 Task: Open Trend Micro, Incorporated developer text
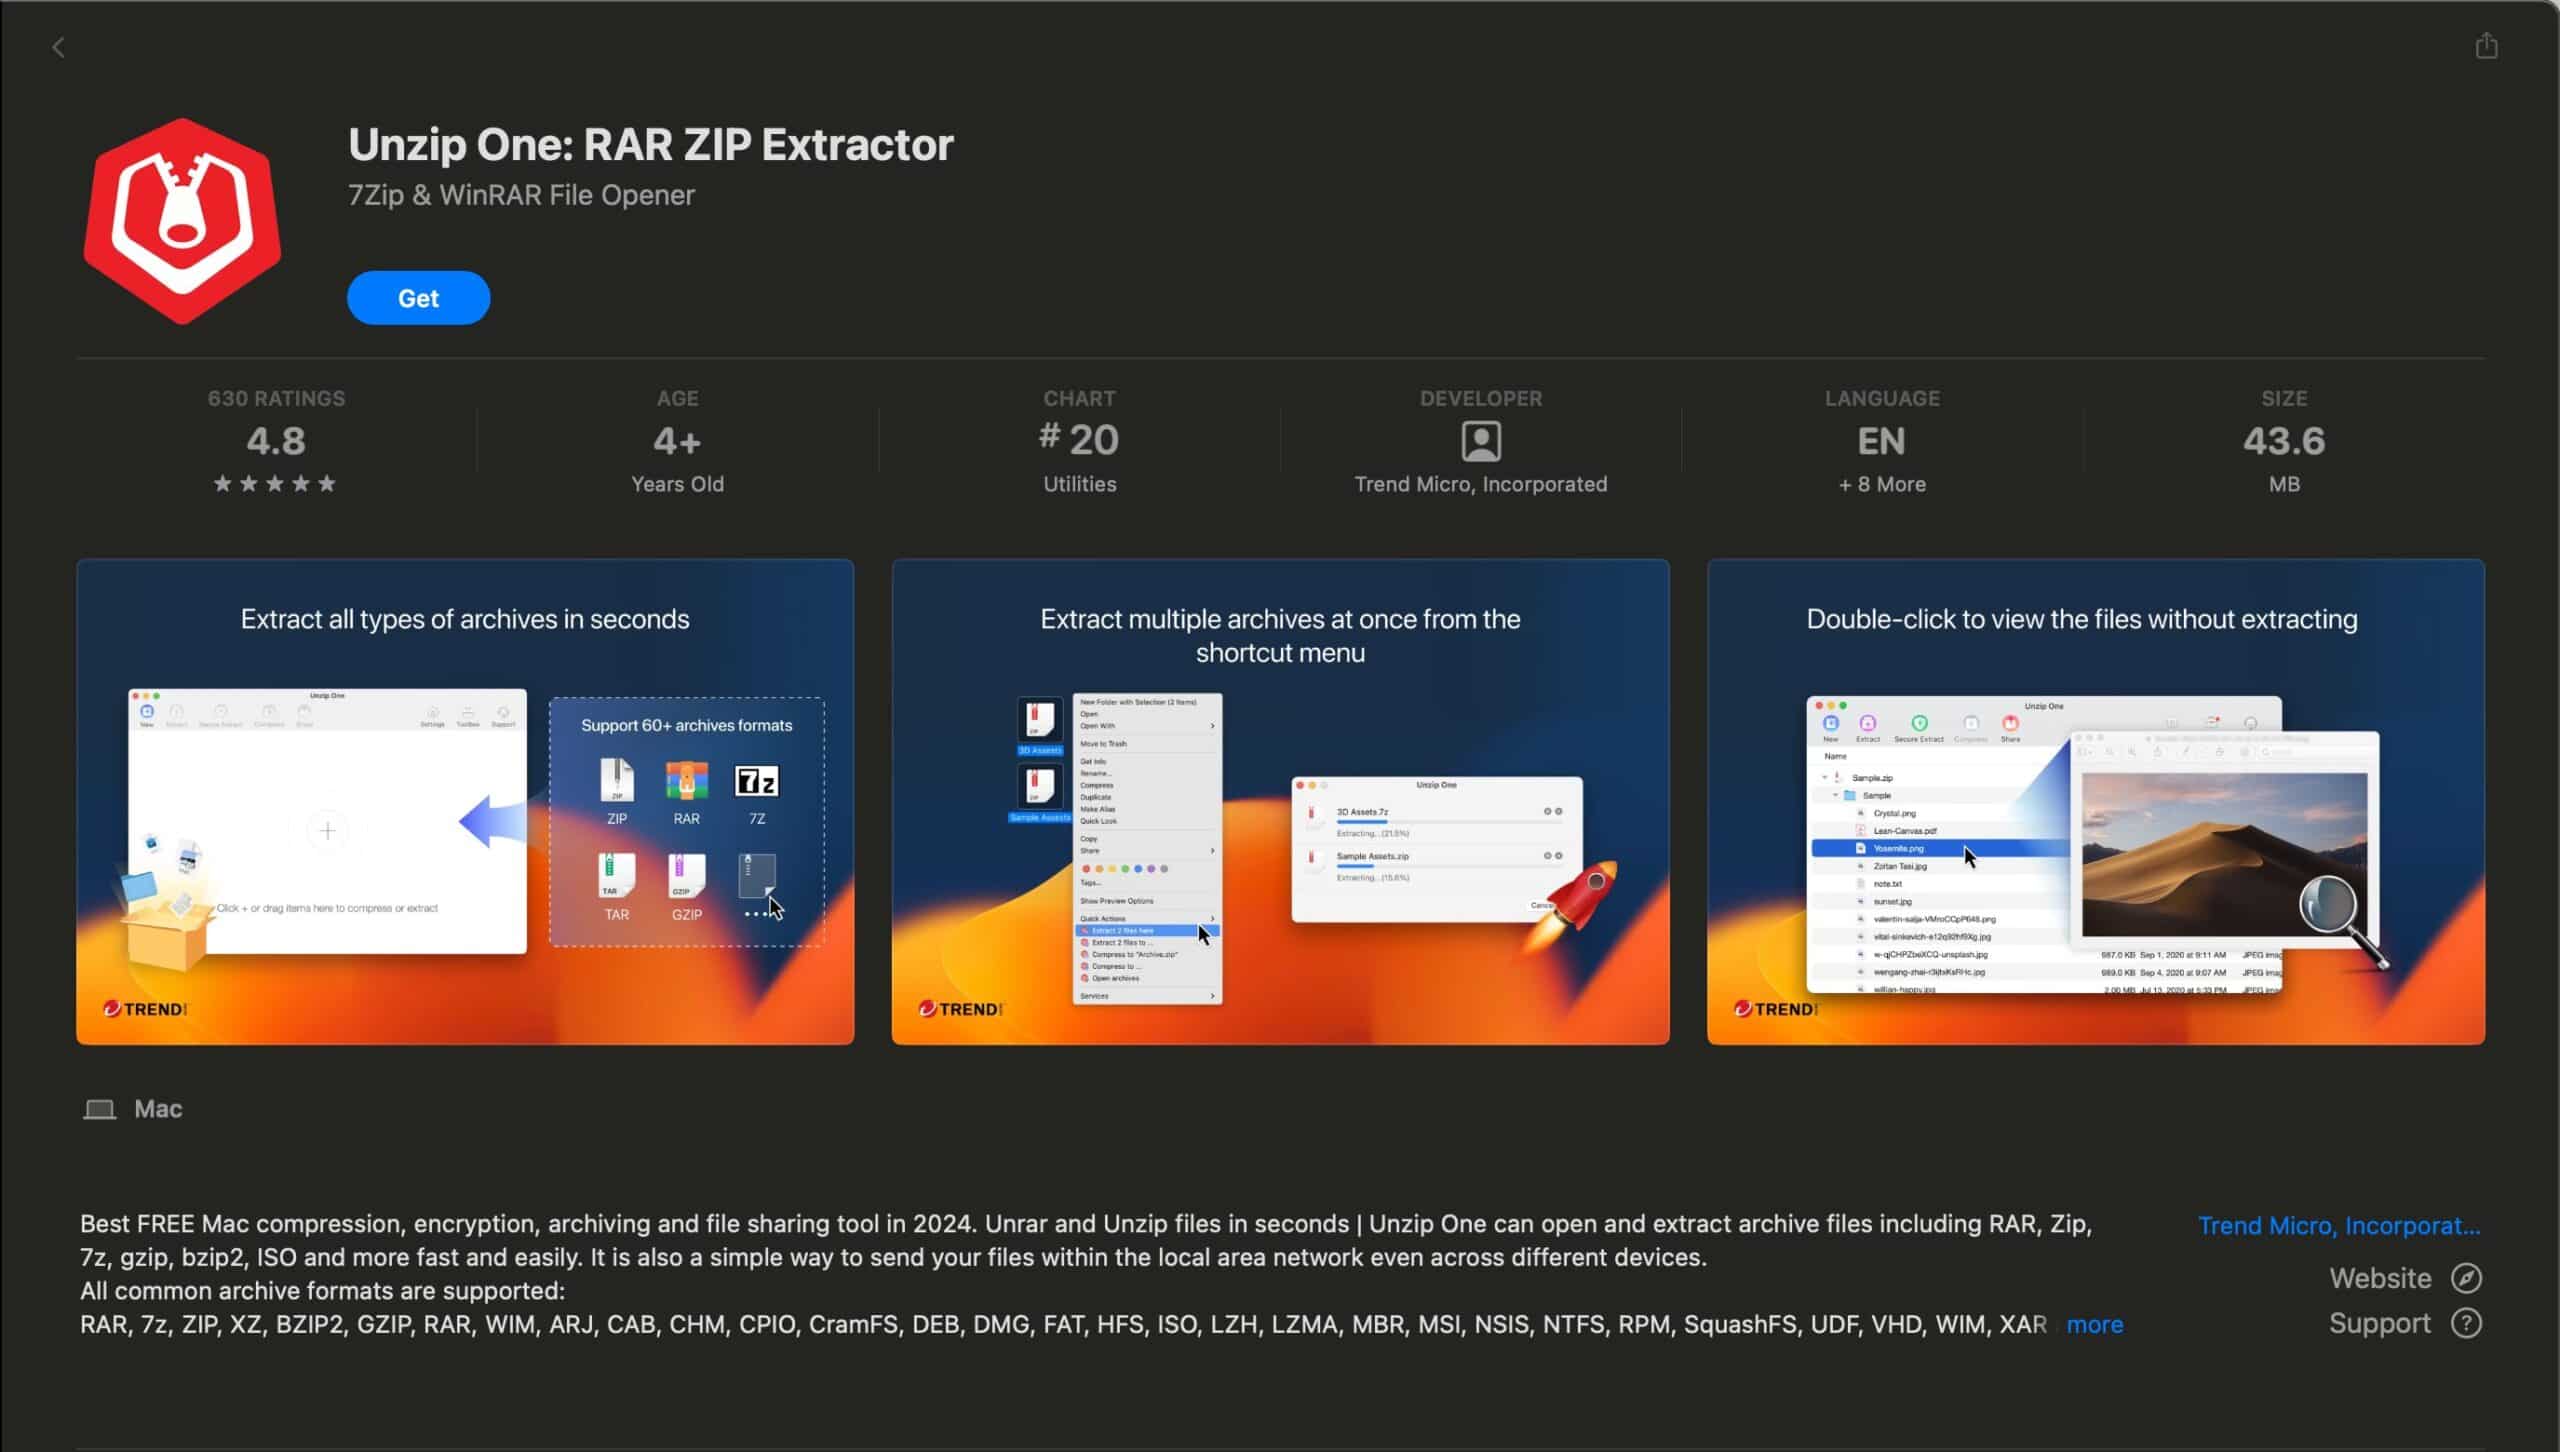1481,484
